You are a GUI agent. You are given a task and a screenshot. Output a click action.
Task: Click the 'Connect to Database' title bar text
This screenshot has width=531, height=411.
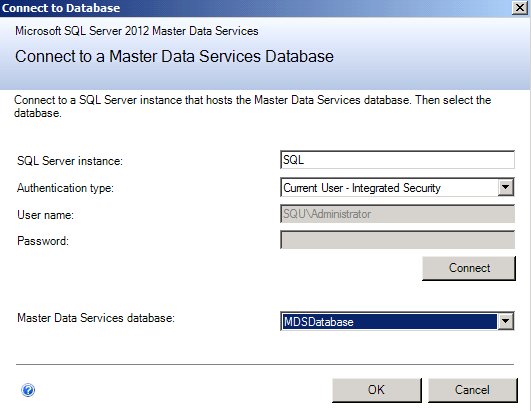[61, 8]
